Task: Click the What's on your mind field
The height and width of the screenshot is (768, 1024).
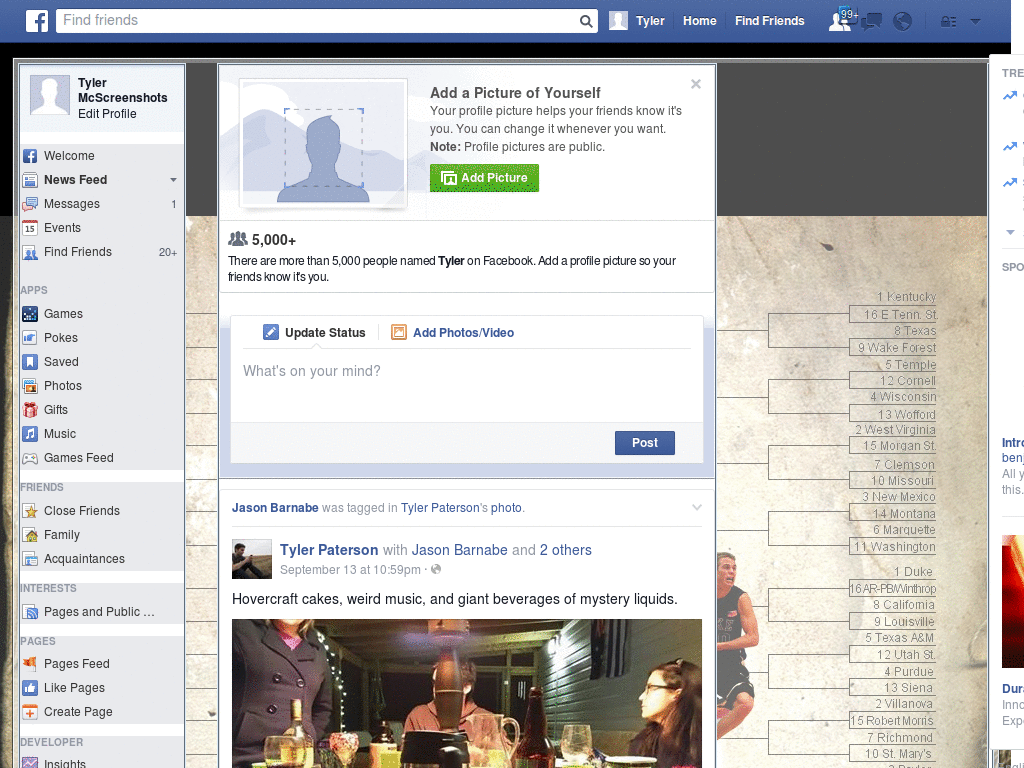Action: [x=467, y=386]
